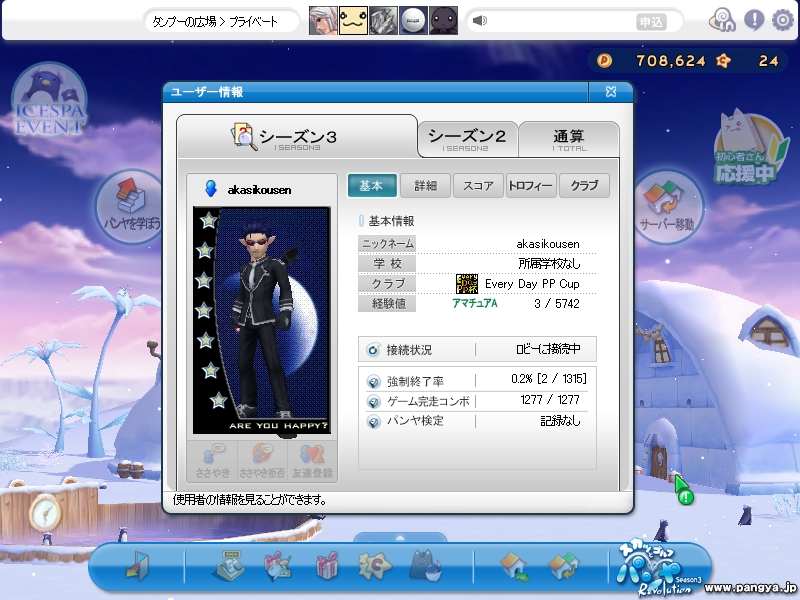Select the 詳細 sub-tab
Screen dimensions: 800x600
[426, 186]
